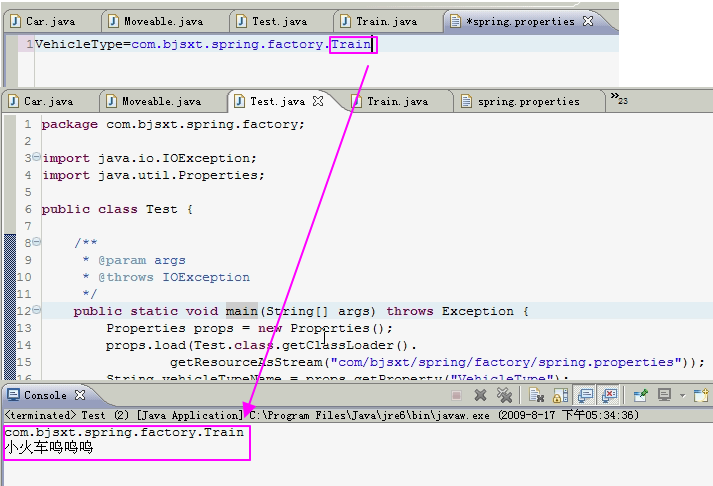Screen dimensions: 713x486
Task: Open the Display Selected Console dropdown arrow
Action: pyautogui.click(x=683, y=396)
